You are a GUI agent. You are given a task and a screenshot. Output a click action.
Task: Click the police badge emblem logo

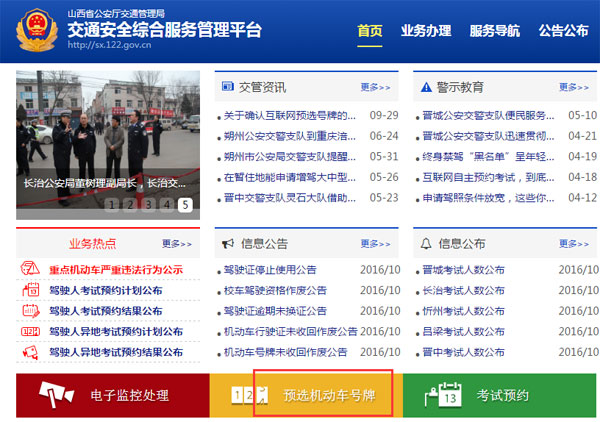[x=37, y=29]
